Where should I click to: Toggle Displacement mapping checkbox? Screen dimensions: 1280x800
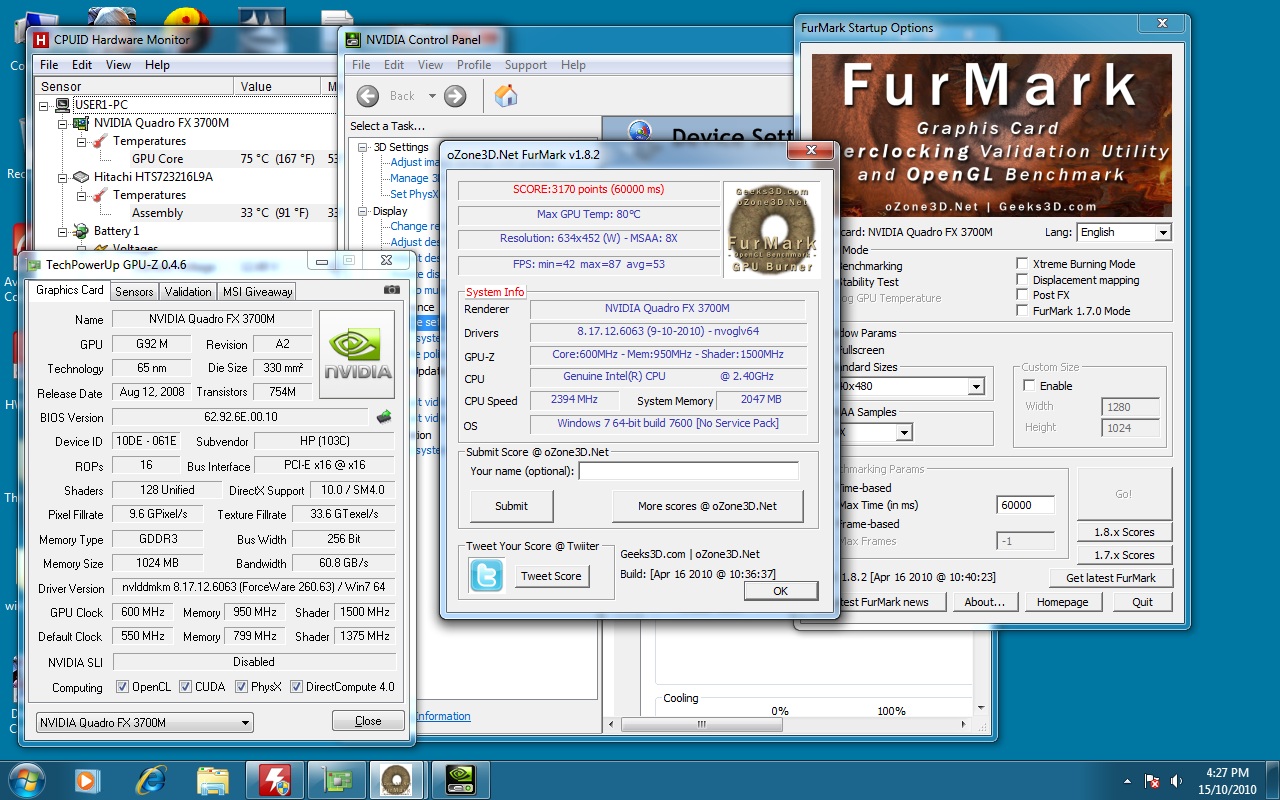point(1022,280)
